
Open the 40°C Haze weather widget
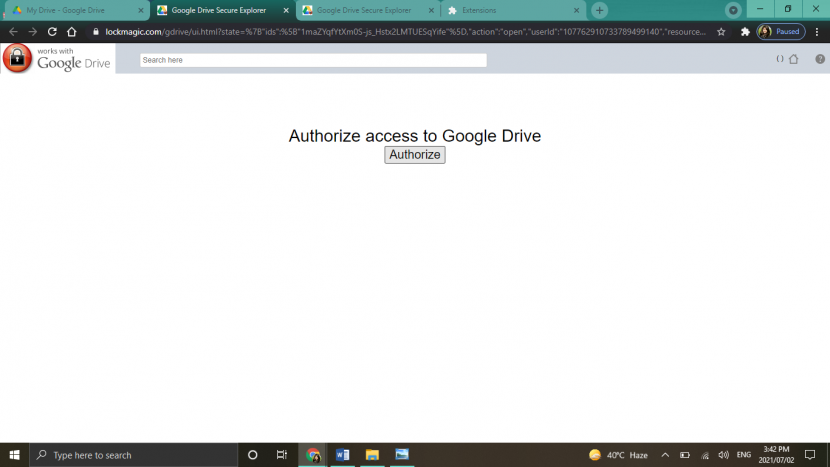[618, 455]
